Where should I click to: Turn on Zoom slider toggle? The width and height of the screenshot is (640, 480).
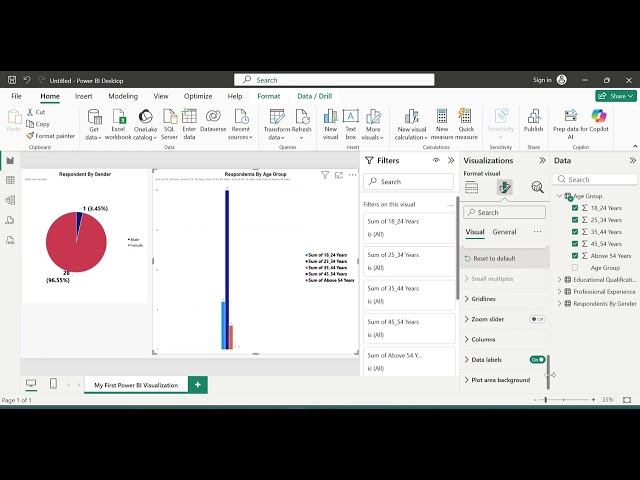click(x=538, y=319)
